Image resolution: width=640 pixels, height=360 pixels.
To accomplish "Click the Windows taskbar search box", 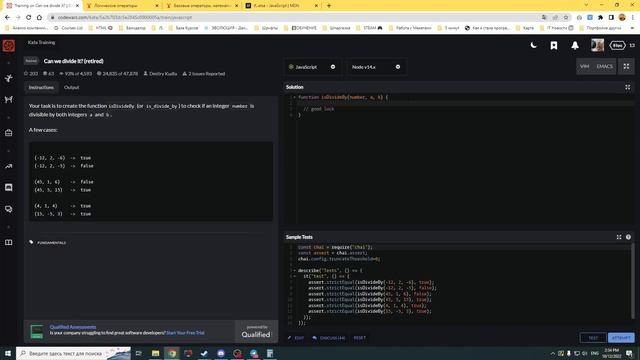I will (73, 353).
